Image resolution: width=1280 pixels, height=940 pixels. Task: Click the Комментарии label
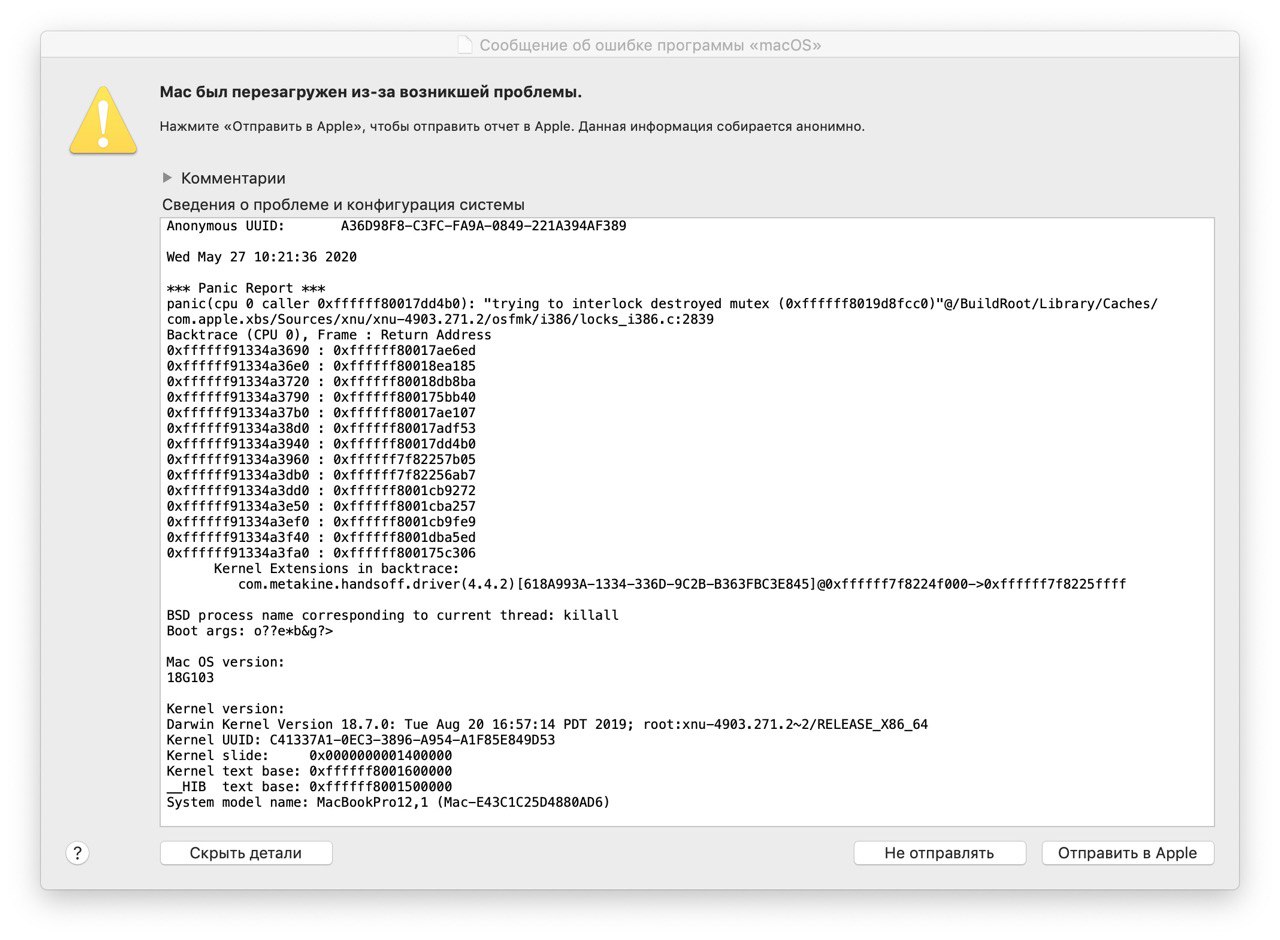(233, 178)
